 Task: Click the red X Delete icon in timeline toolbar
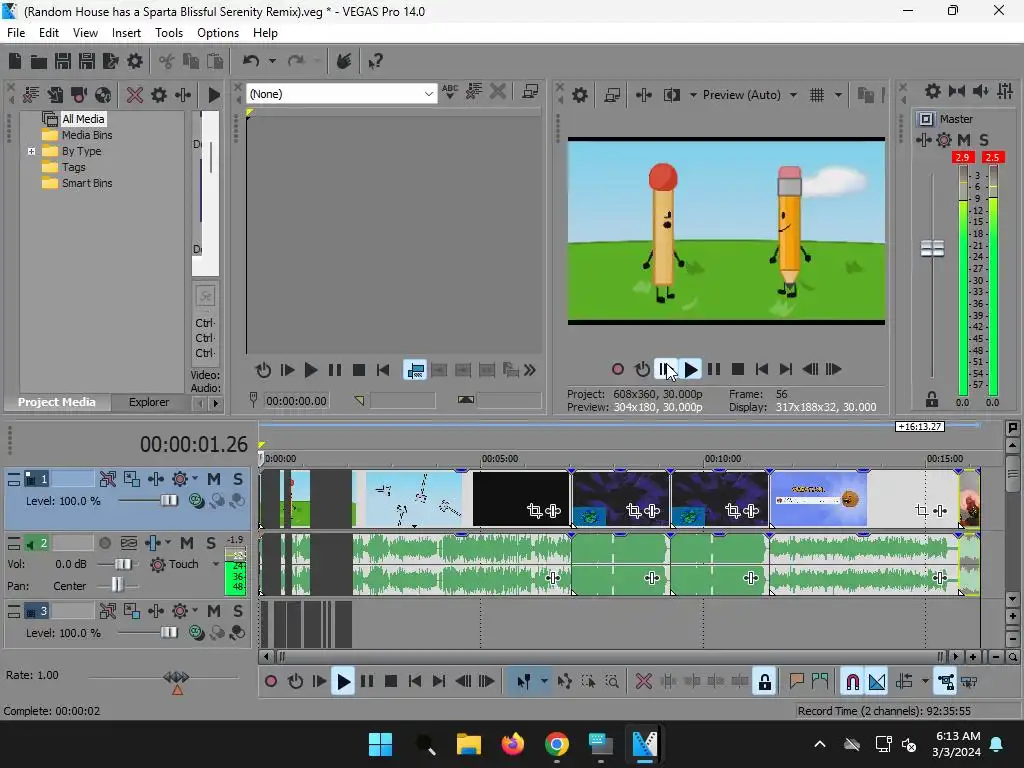click(643, 682)
